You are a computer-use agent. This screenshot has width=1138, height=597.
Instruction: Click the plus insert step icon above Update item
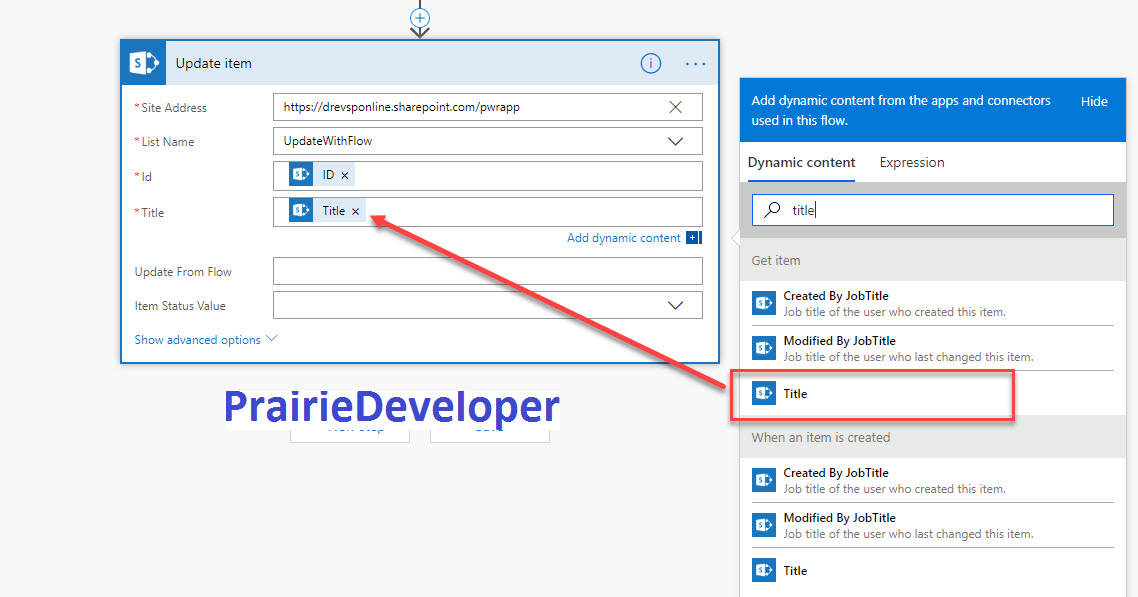(419, 17)
